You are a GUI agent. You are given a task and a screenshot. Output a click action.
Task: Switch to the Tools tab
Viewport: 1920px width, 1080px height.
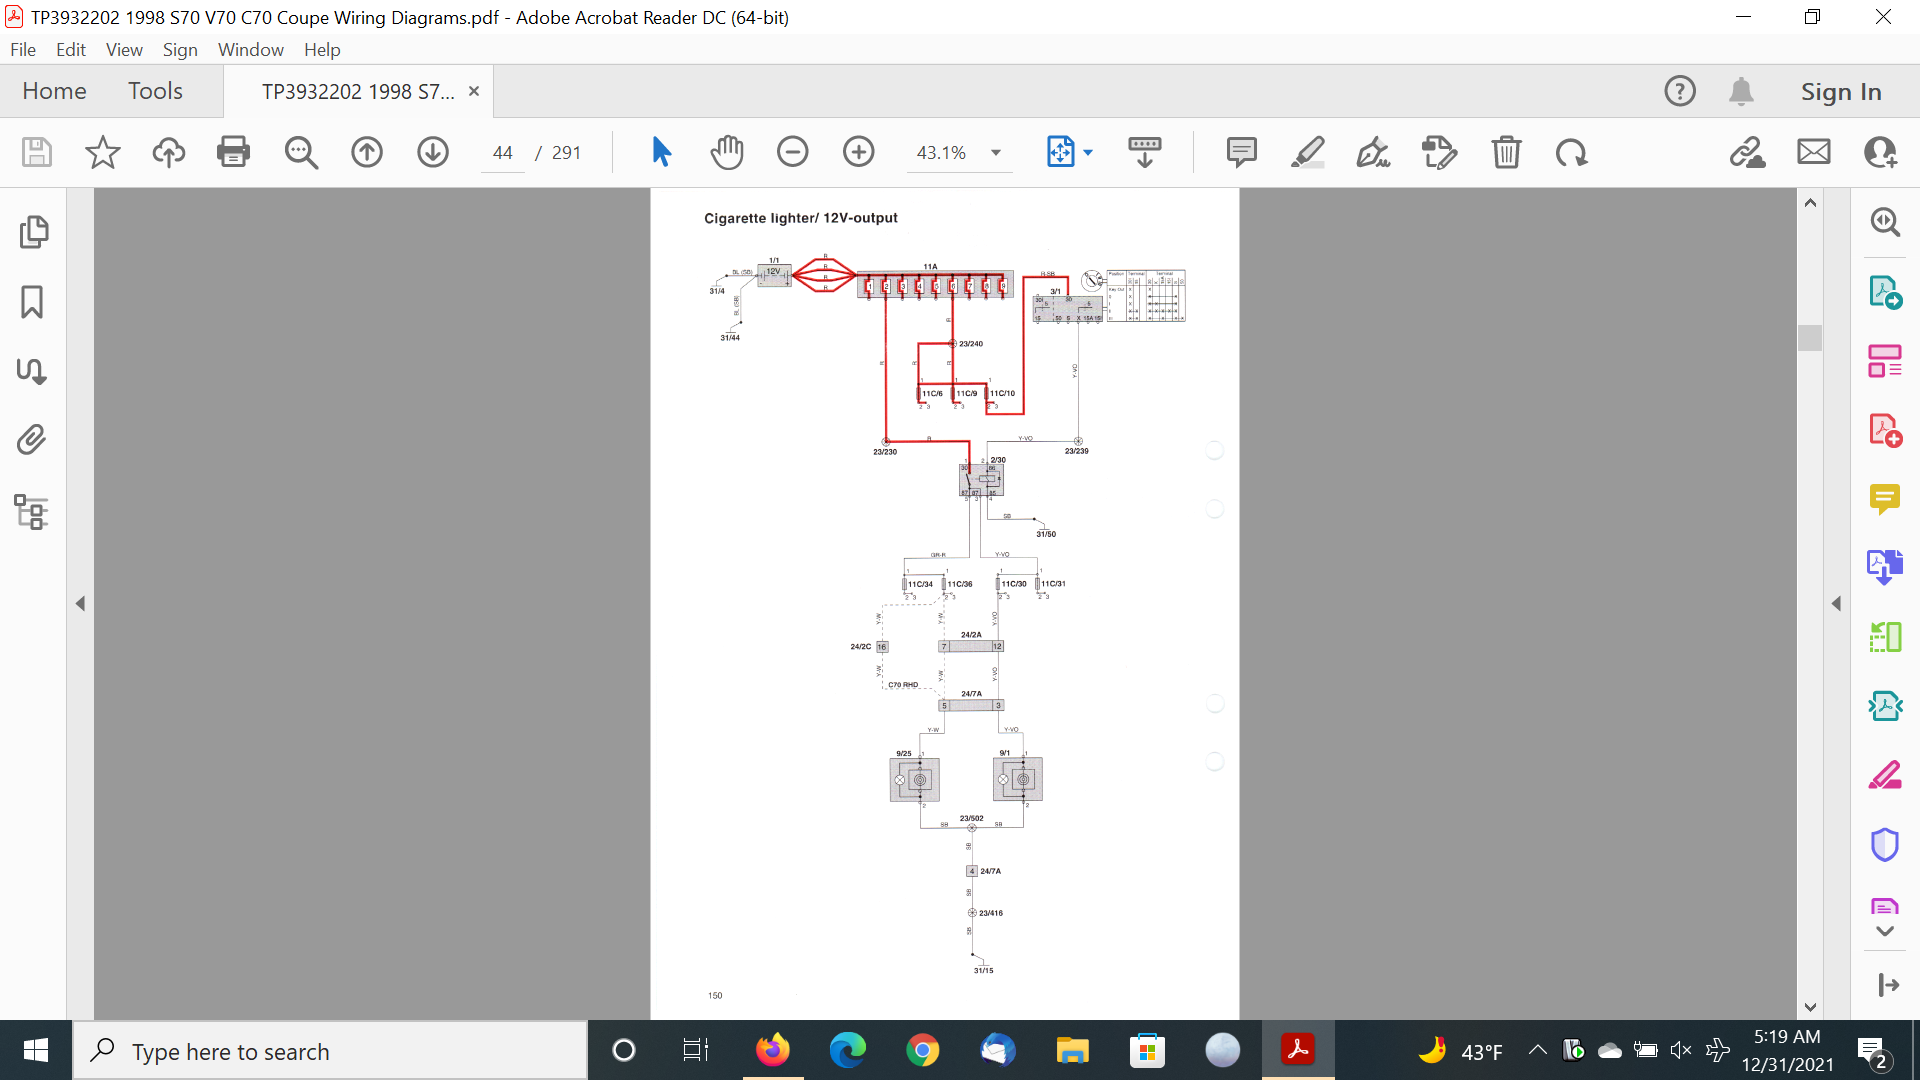(x=155, y=91)
